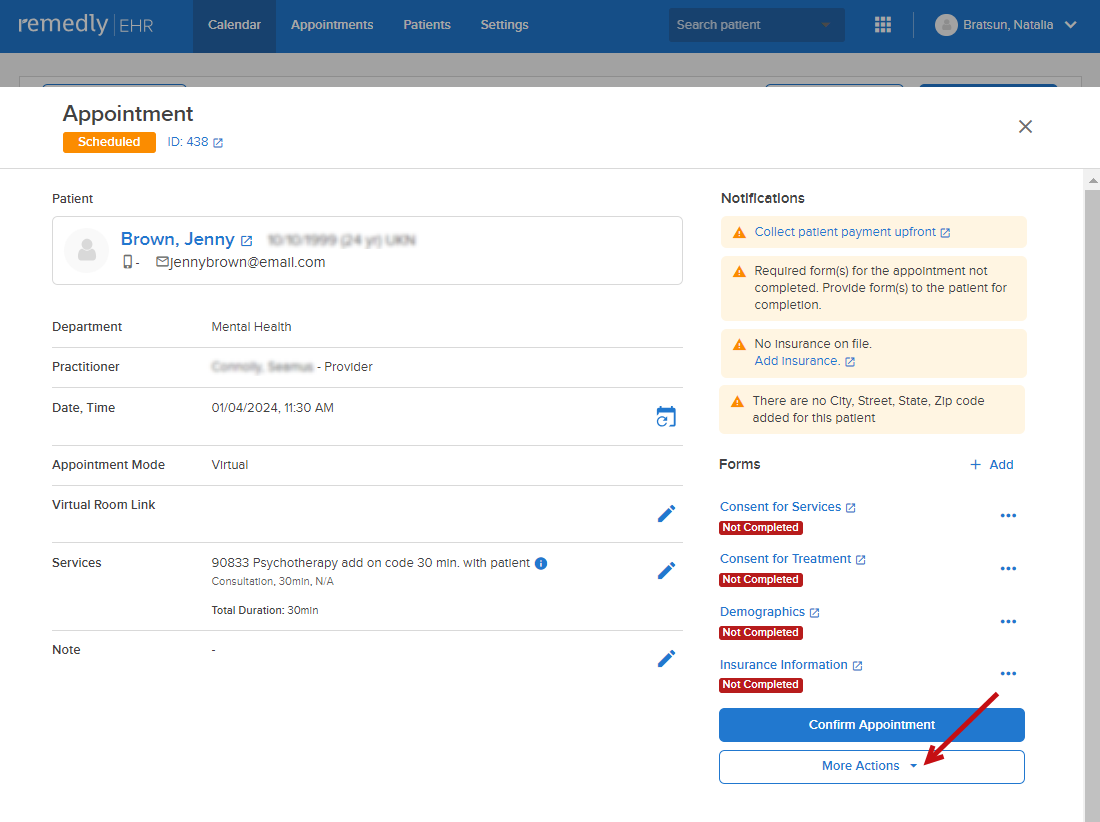Click the Demographics external link icon
The height and width of the screenshot is (822, 1100).
click(x=814, y=613)
